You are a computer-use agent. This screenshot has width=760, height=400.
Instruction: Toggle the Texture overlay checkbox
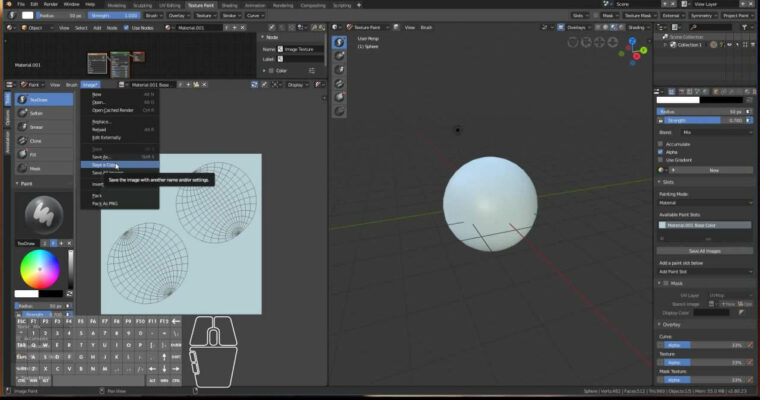point(660,362)
